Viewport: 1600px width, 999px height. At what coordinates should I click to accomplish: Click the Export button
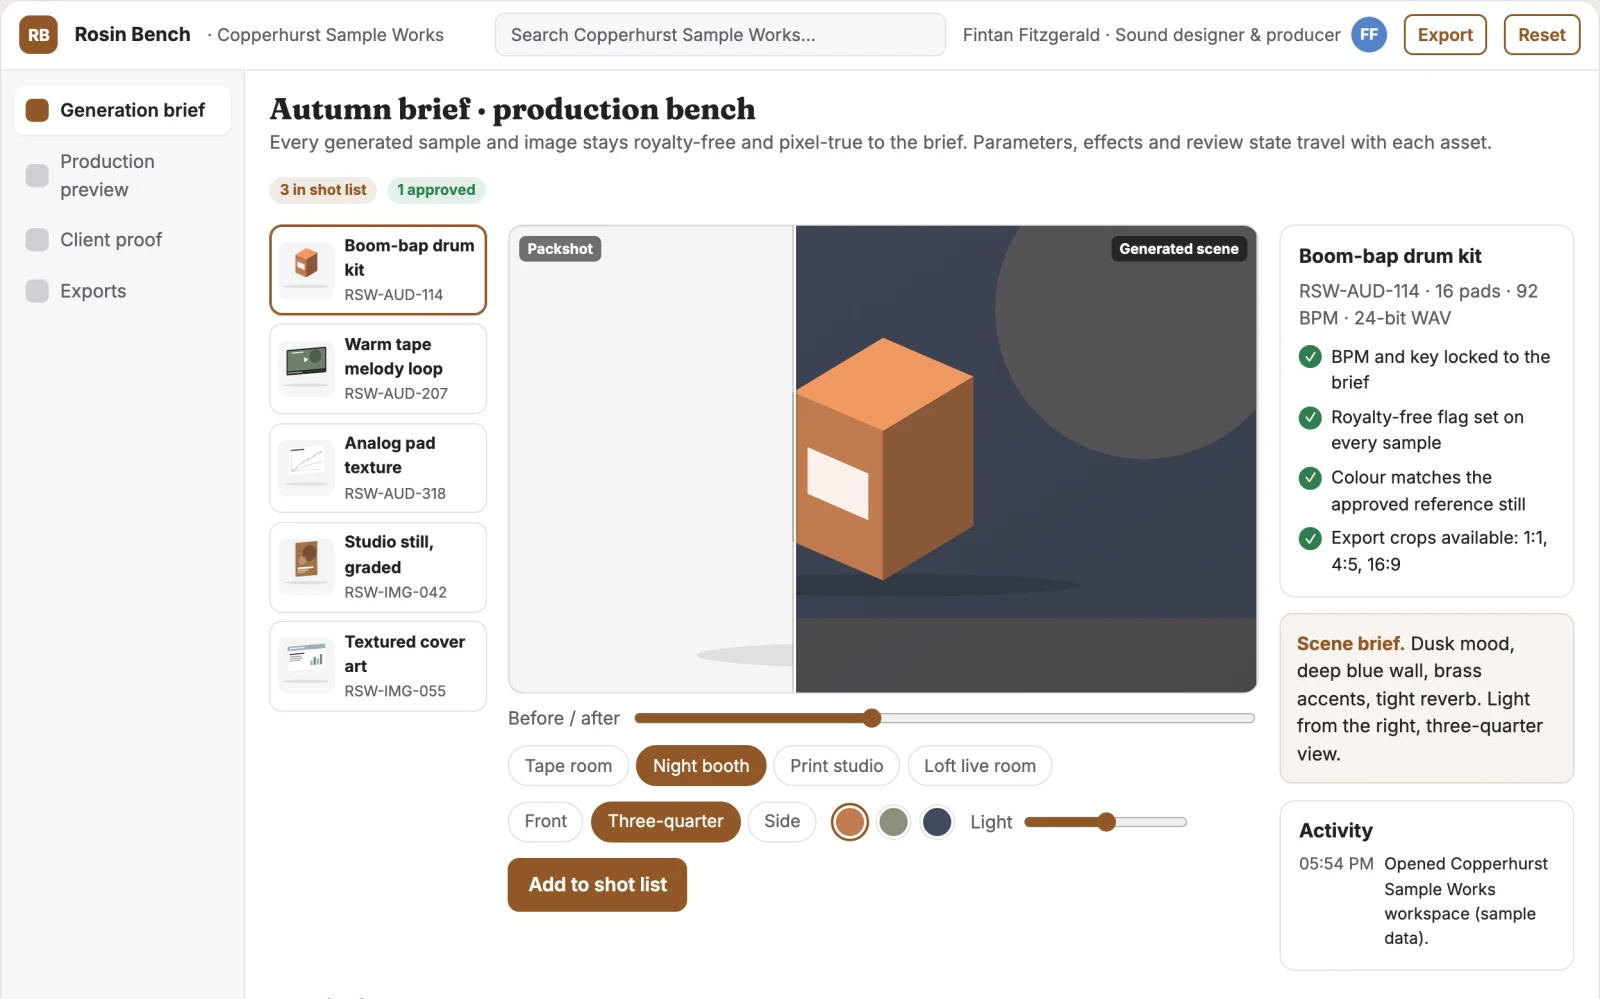coord(1445,35)
